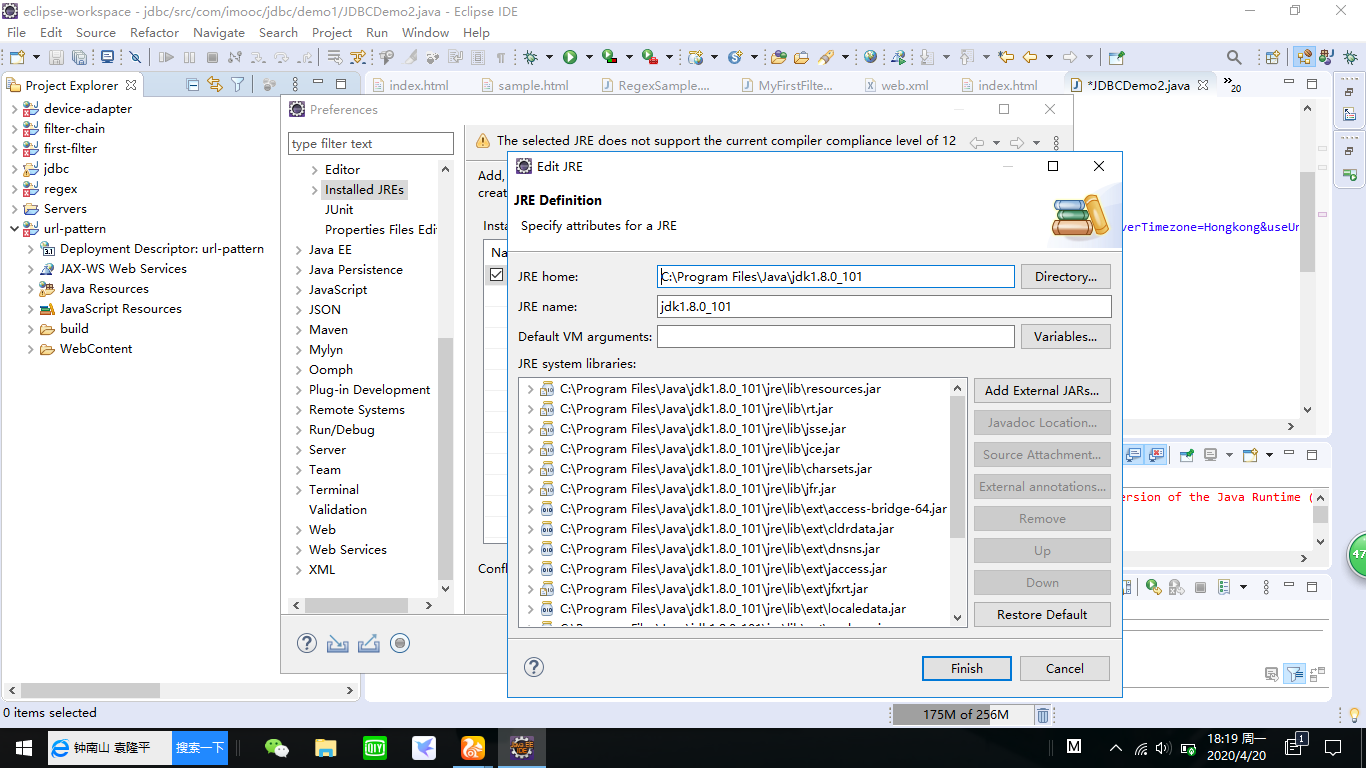Screen dimensions: 1366x768
Task: Run garbage collector trash icon
Action: pyautogui.click(x=1042, y=715)
